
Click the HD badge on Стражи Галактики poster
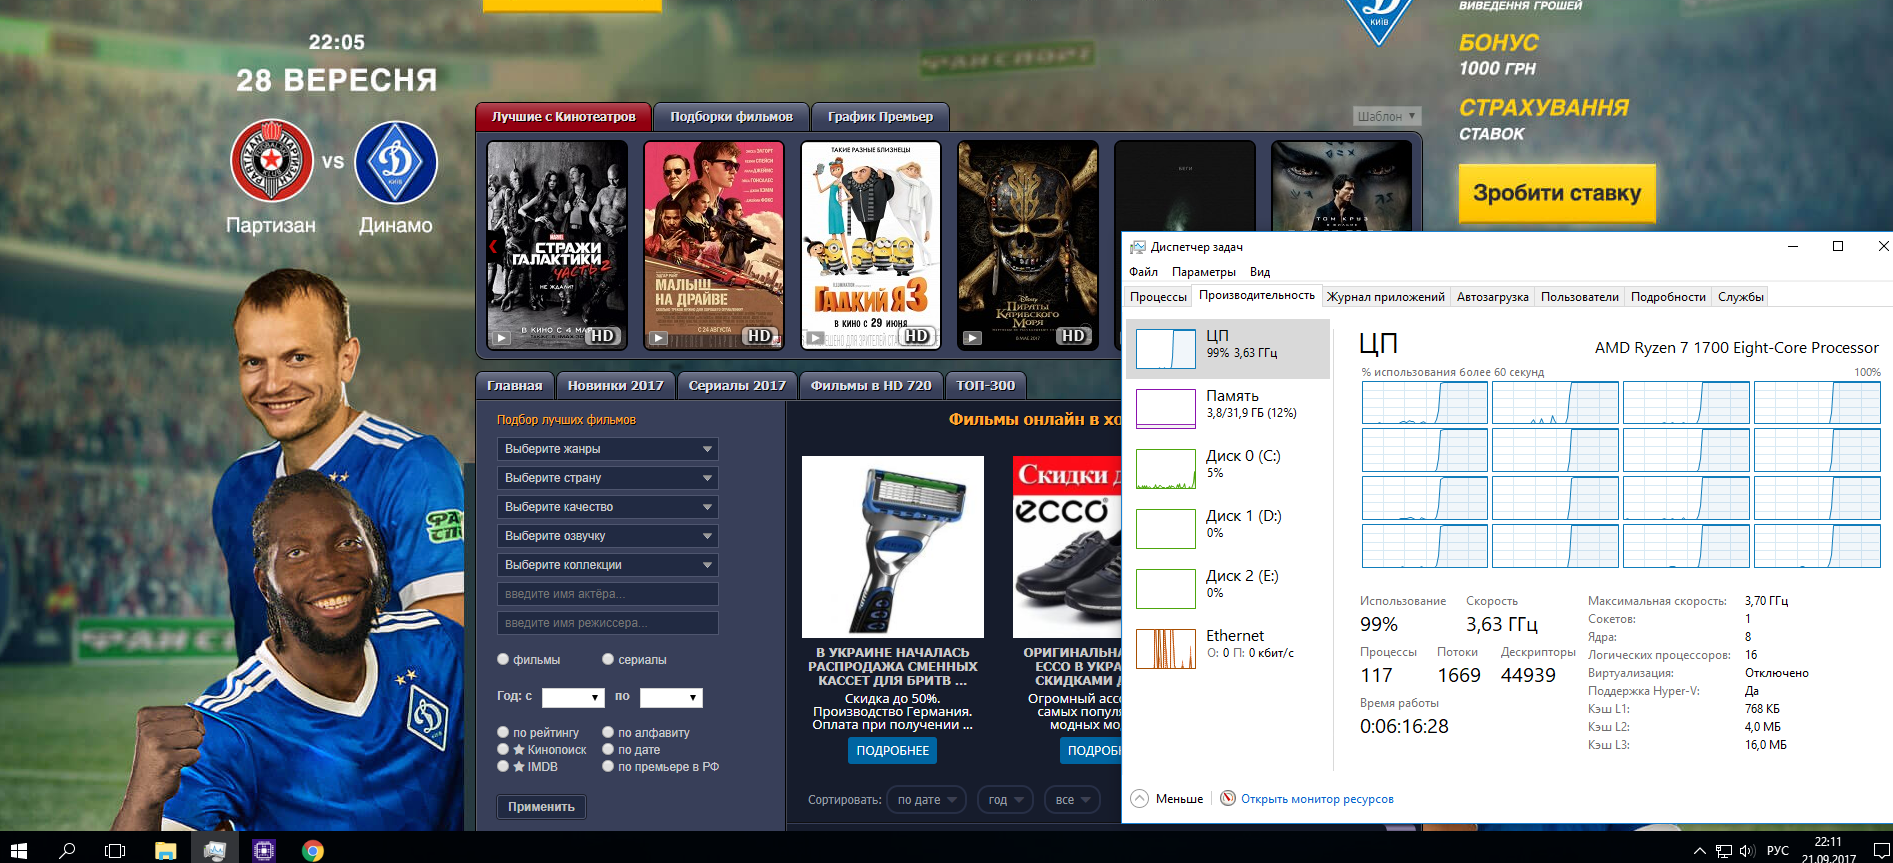(x=602, y=336)
